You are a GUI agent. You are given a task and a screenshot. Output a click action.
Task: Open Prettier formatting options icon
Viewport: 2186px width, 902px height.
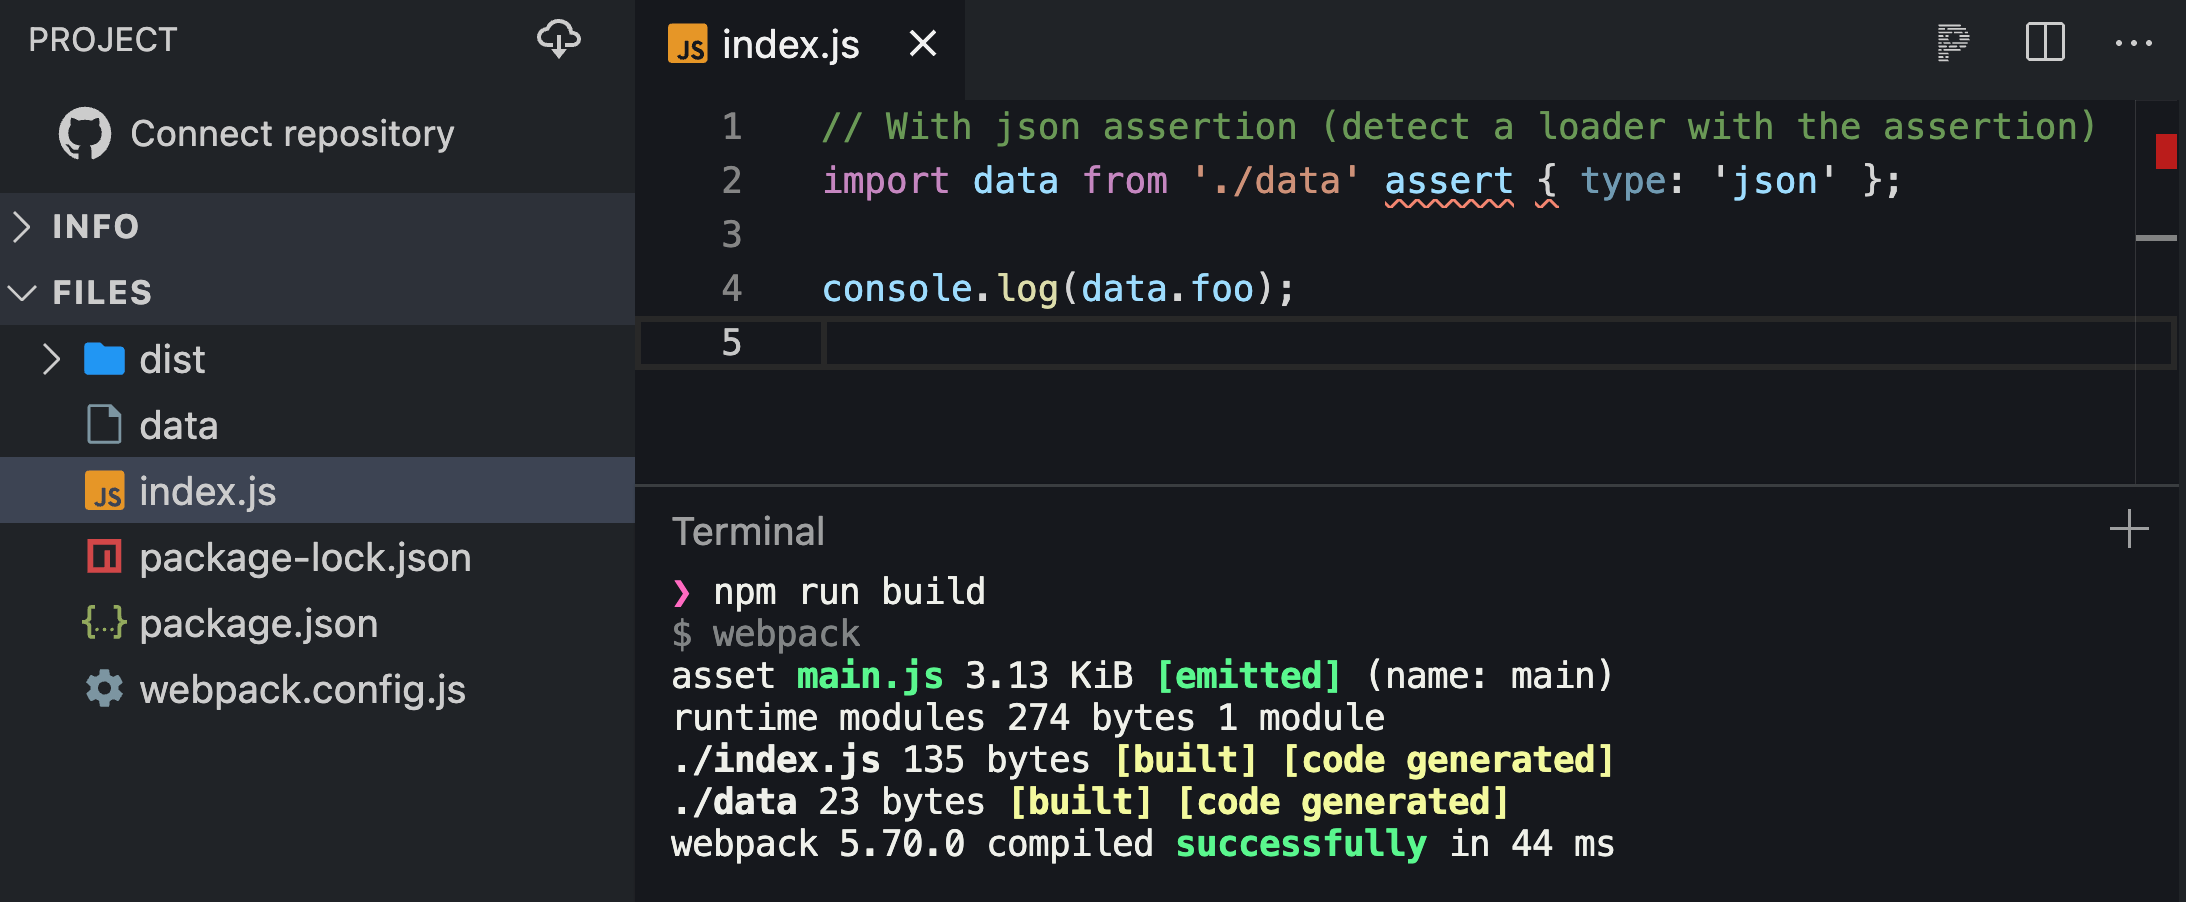tap(1951, 42)
